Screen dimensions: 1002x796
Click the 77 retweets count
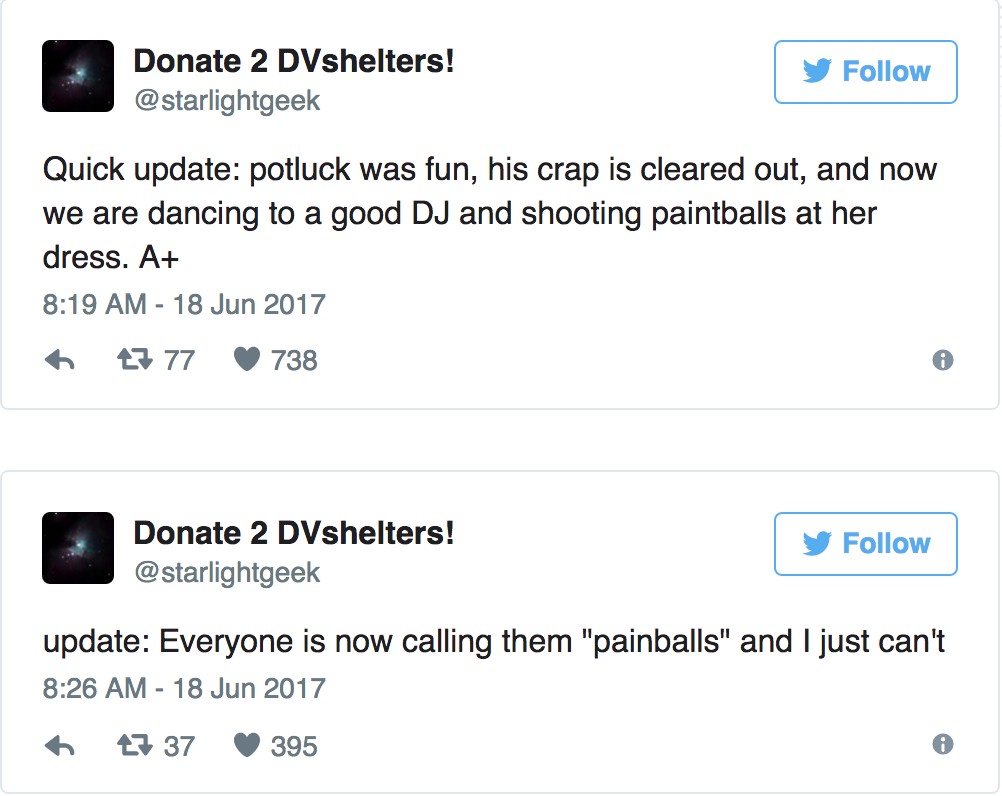point(179,360)
